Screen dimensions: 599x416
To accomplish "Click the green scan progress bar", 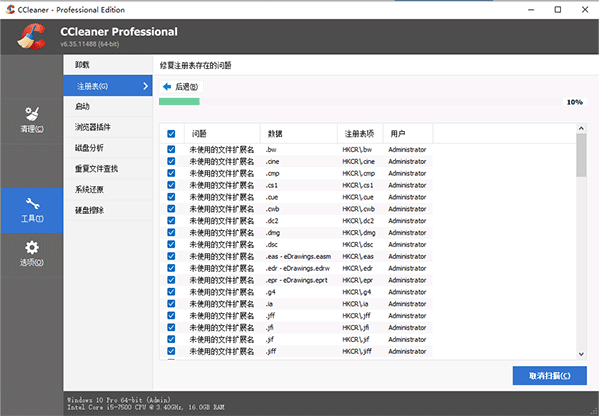I will point(179,101).
